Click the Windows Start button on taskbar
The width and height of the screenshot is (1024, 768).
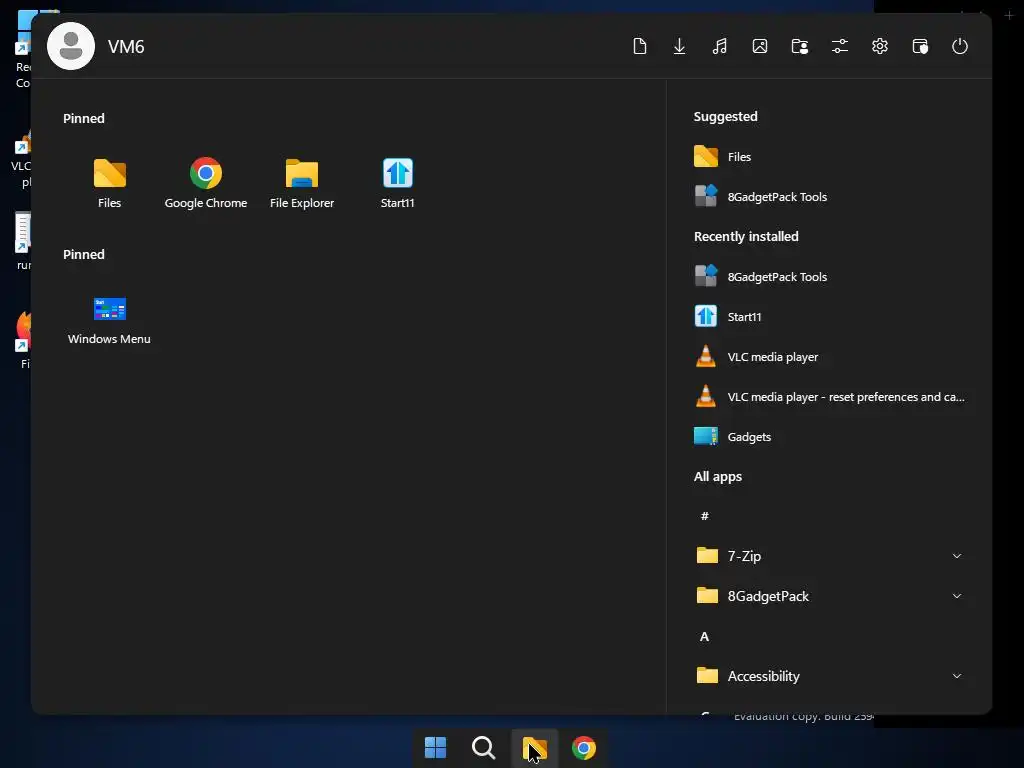436,748
